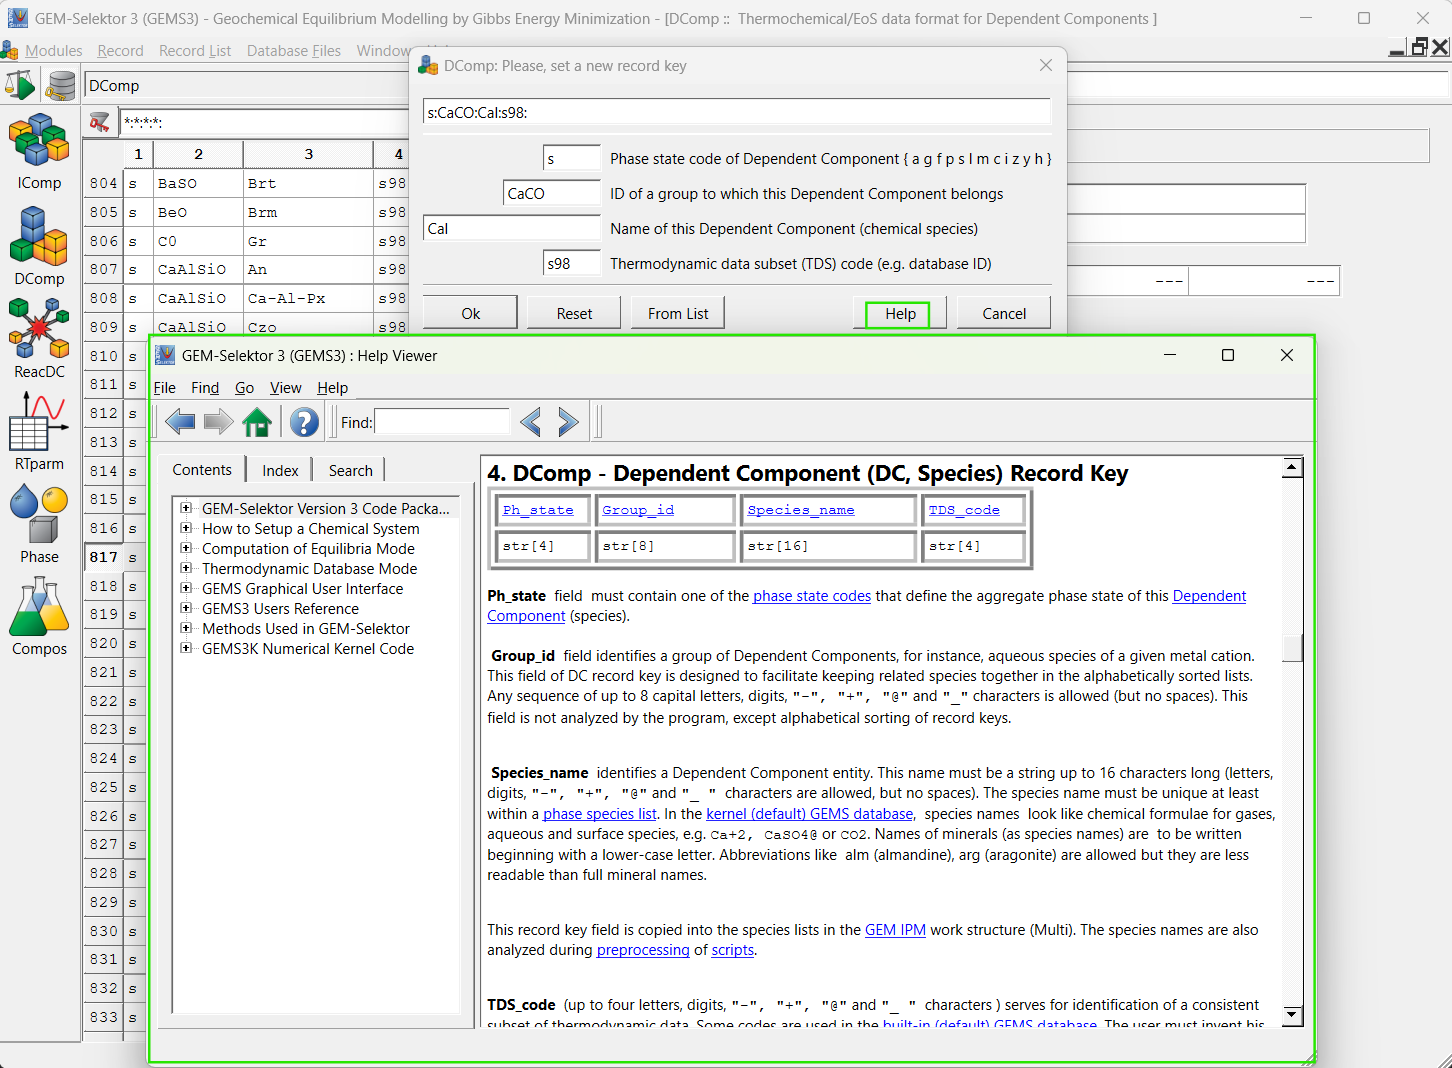Open Help Viewer View menu
1452x1068 pixels.
coord(285,388)
